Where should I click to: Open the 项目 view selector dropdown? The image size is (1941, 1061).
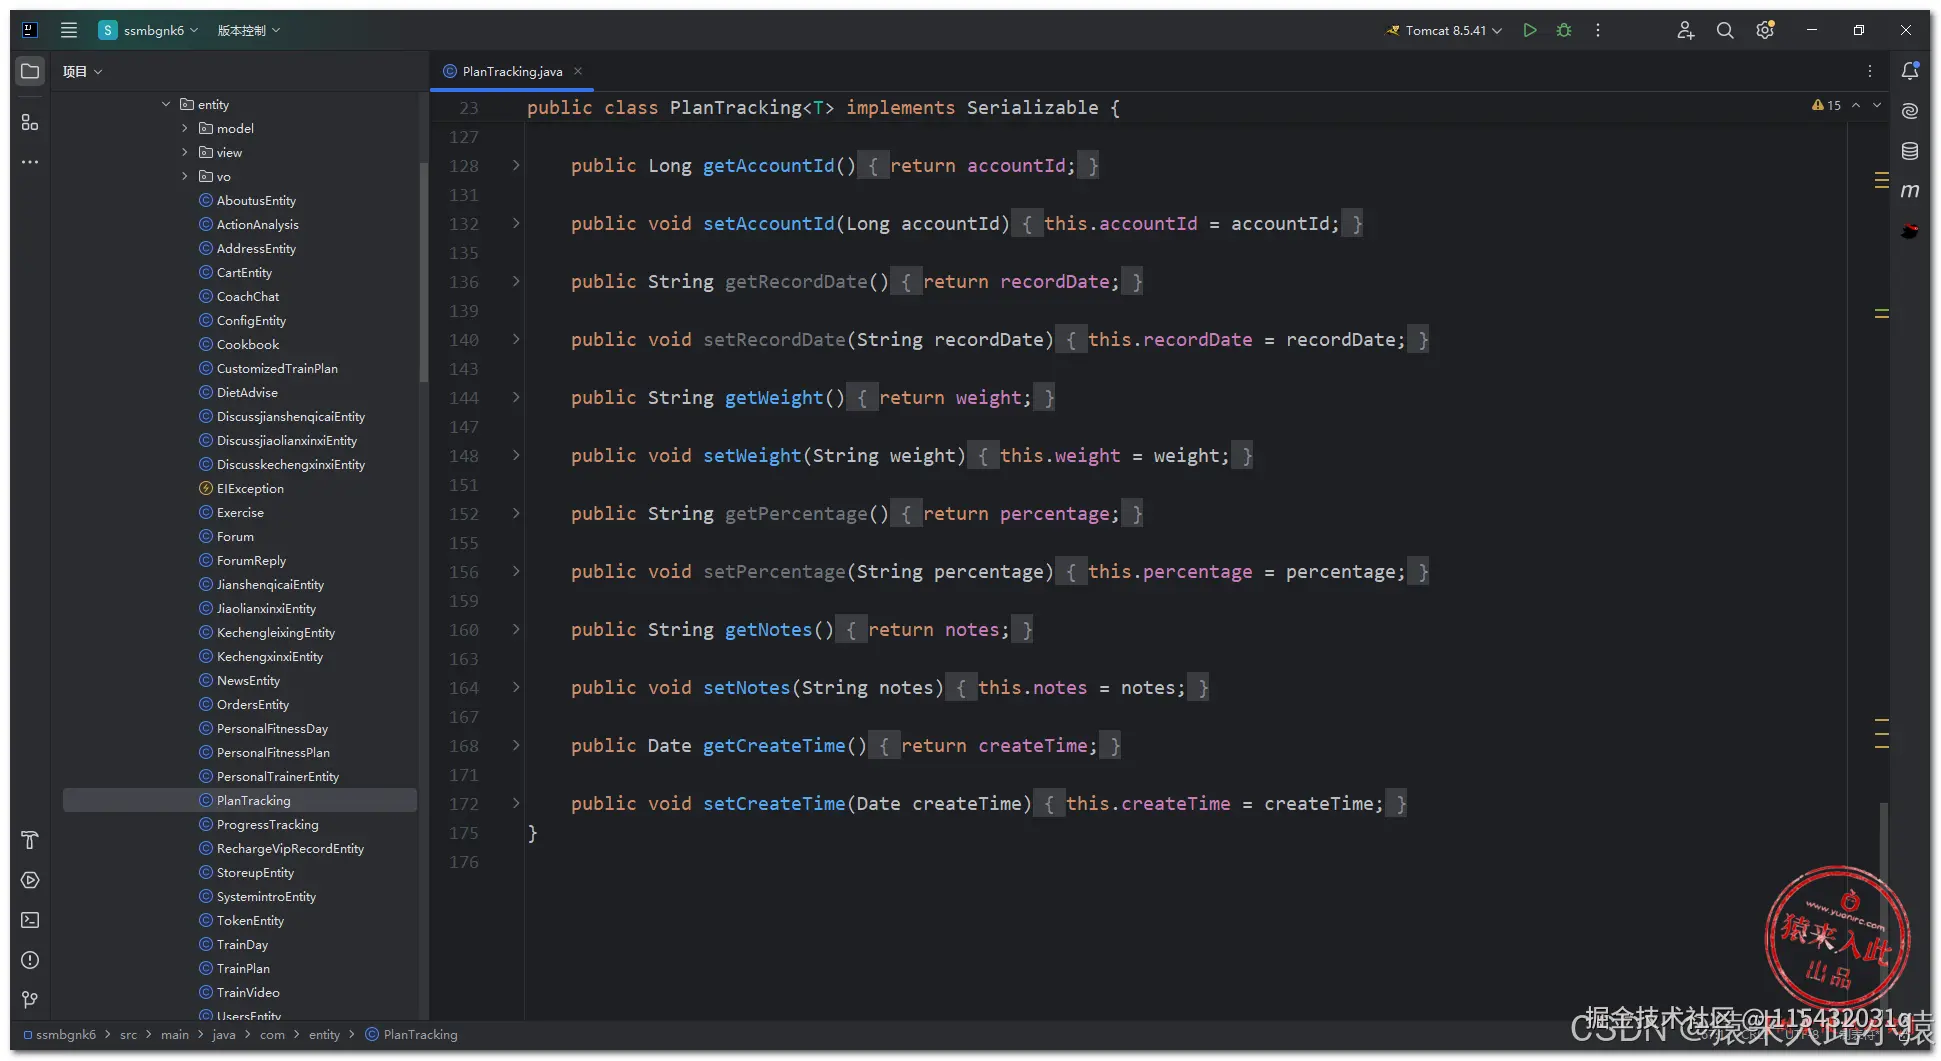pos(83,71)
